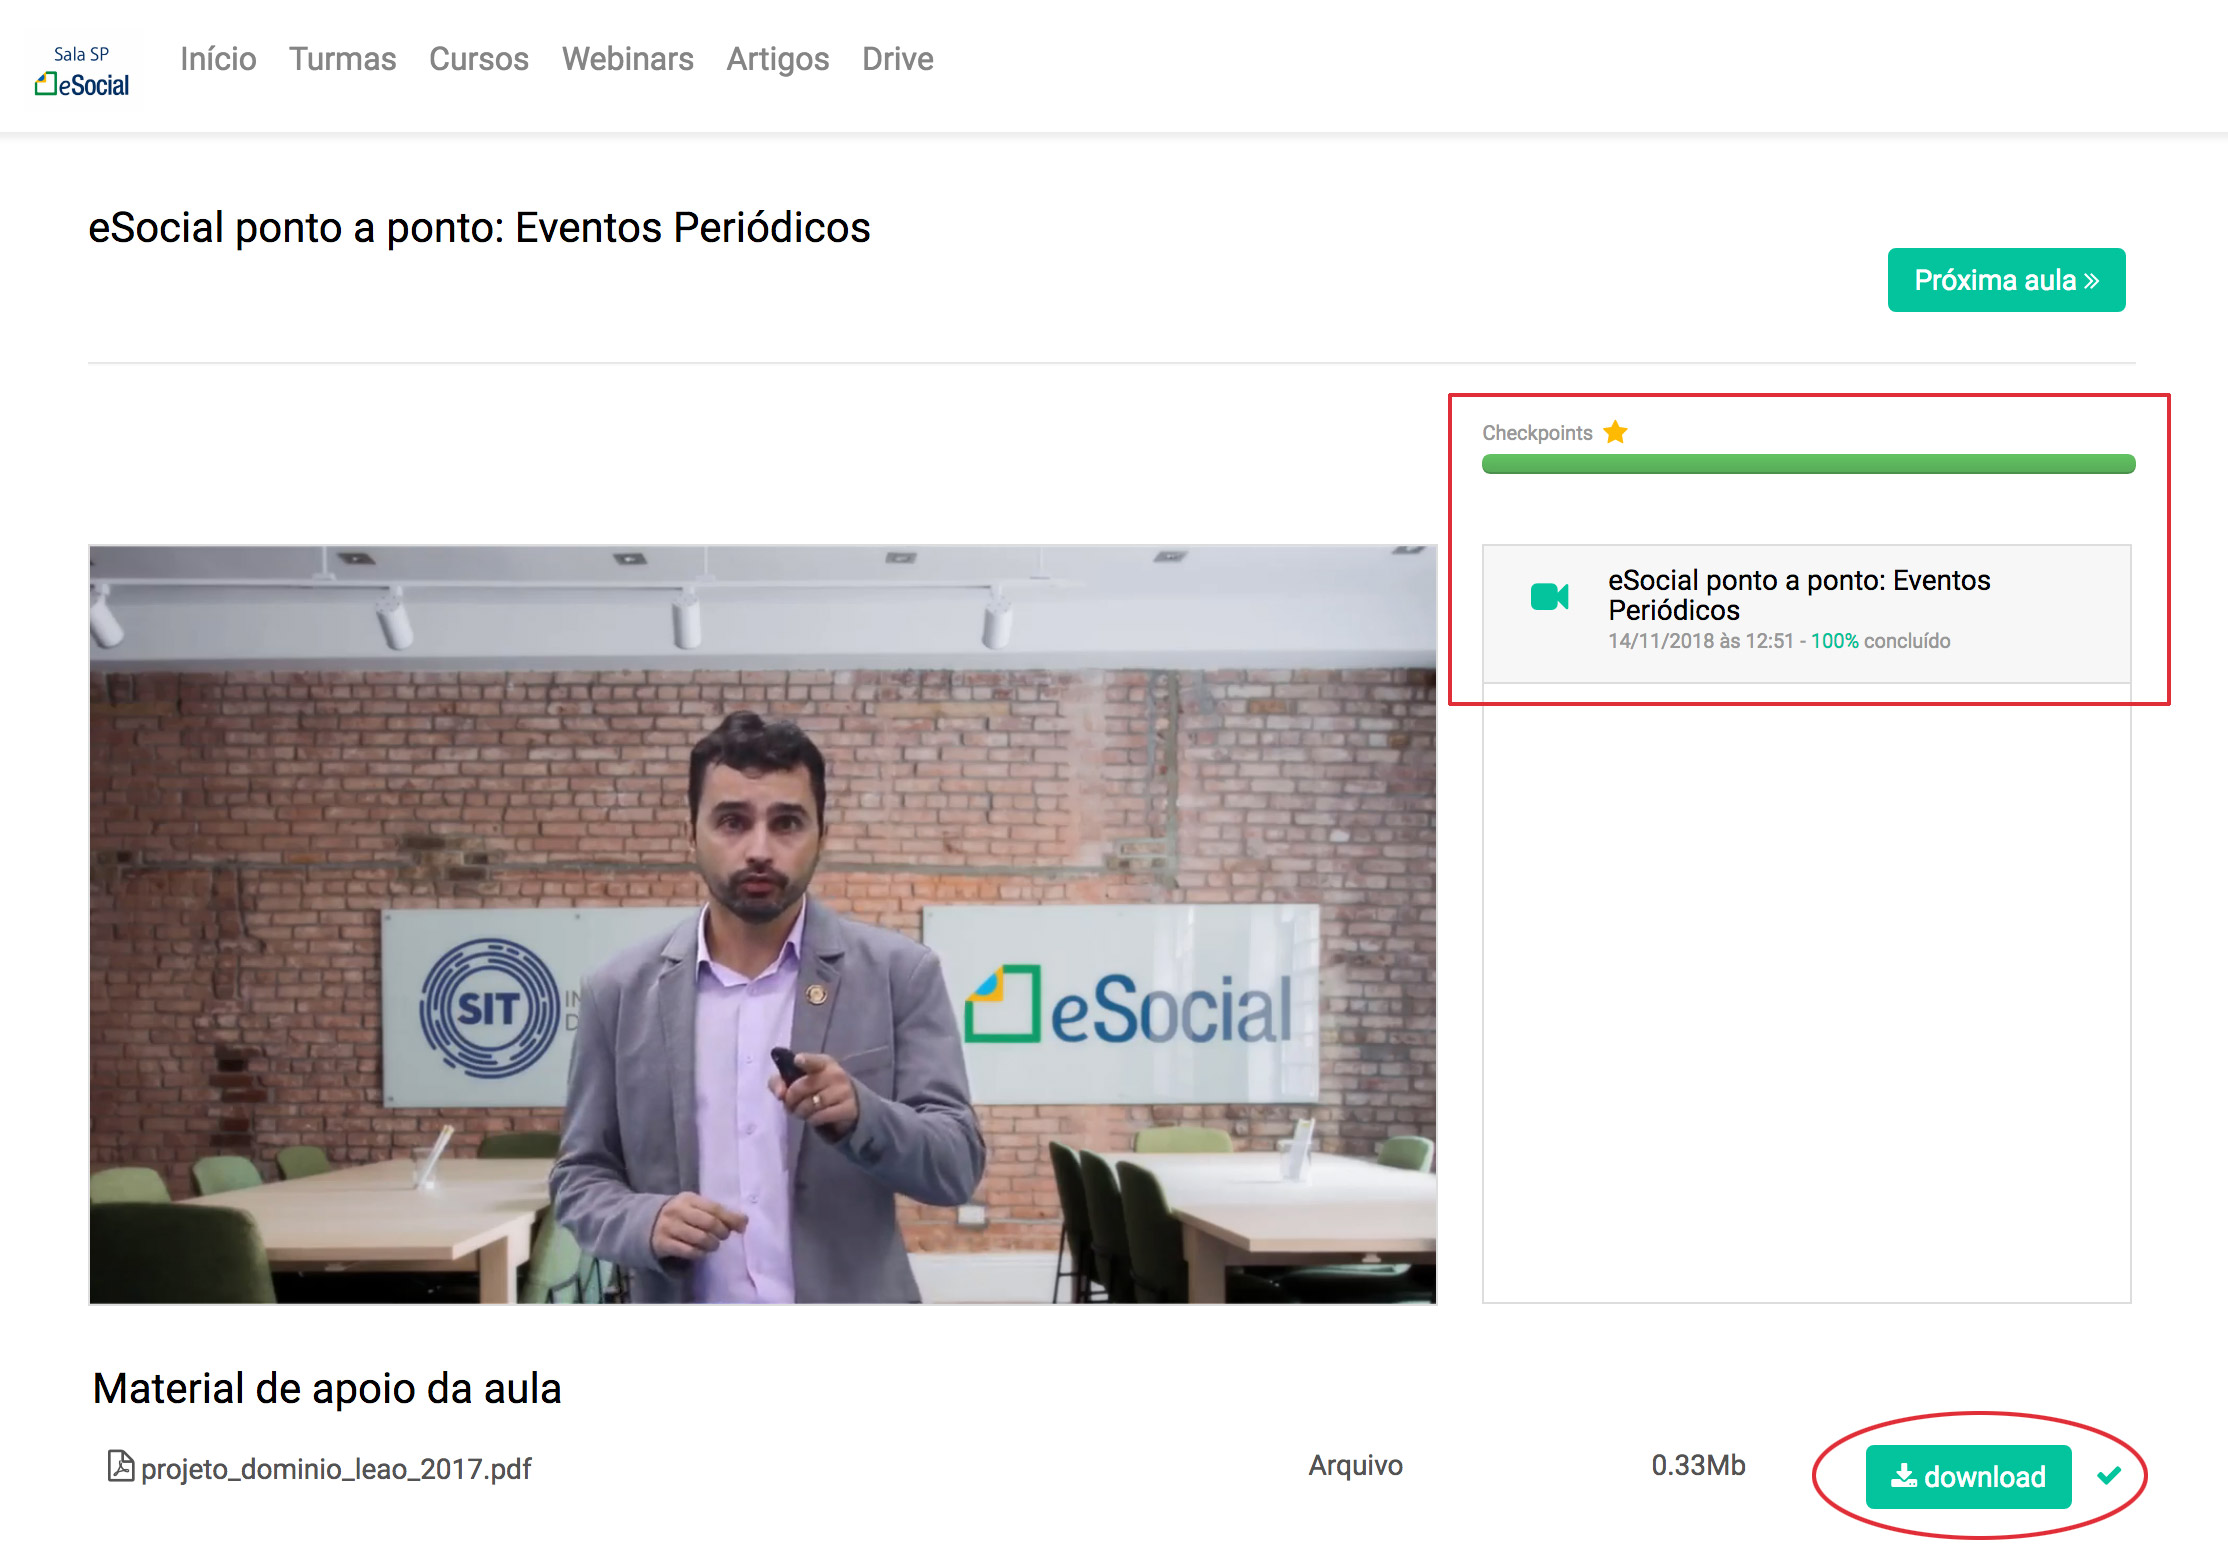Play the lesson video thumbnail
Screen dimensions: 2228x1567
[x=762, y=924]
